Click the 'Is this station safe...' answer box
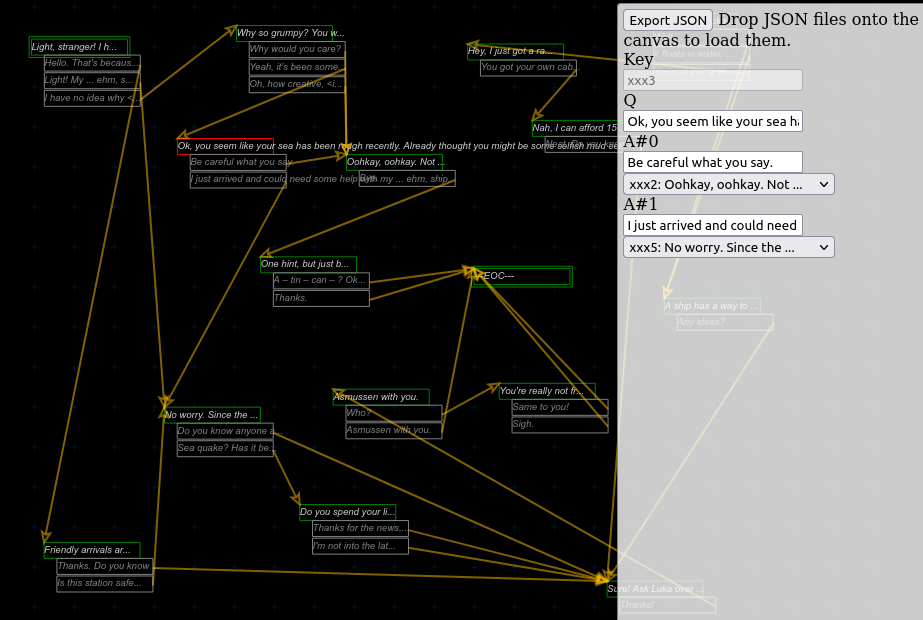 tap(104, 583)
